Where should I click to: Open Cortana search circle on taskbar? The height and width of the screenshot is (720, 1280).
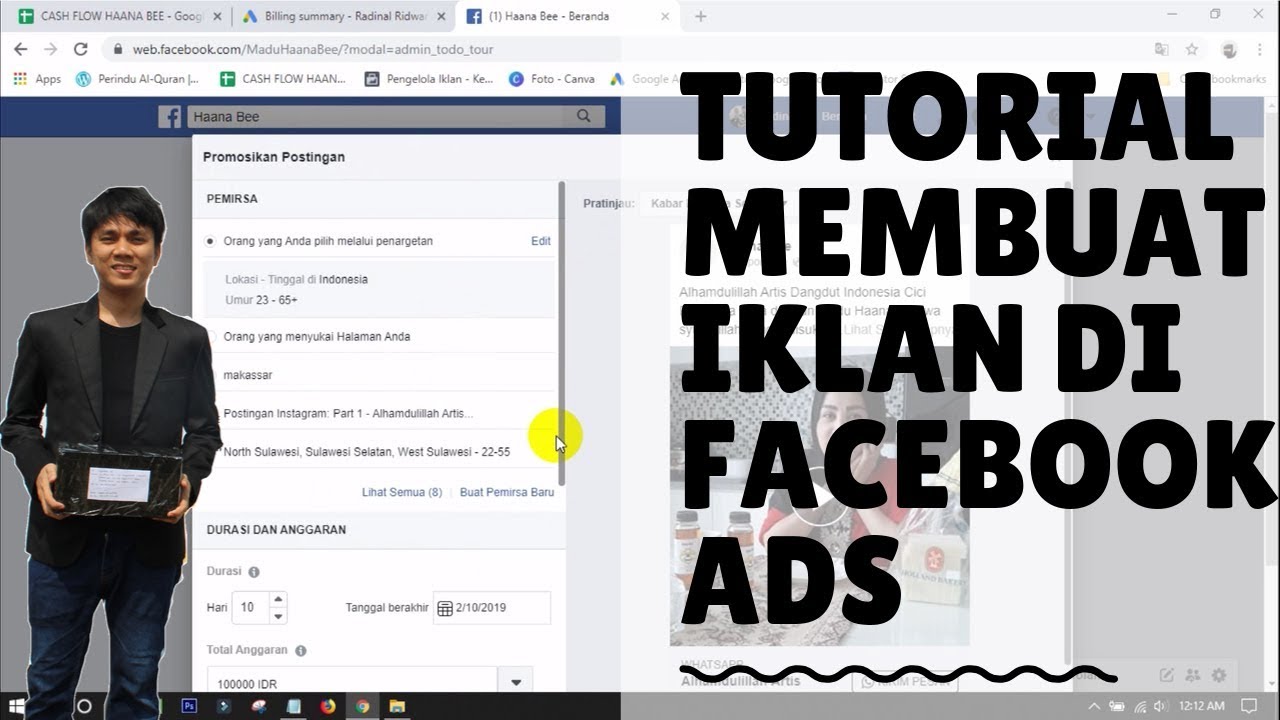coord(84,706)
